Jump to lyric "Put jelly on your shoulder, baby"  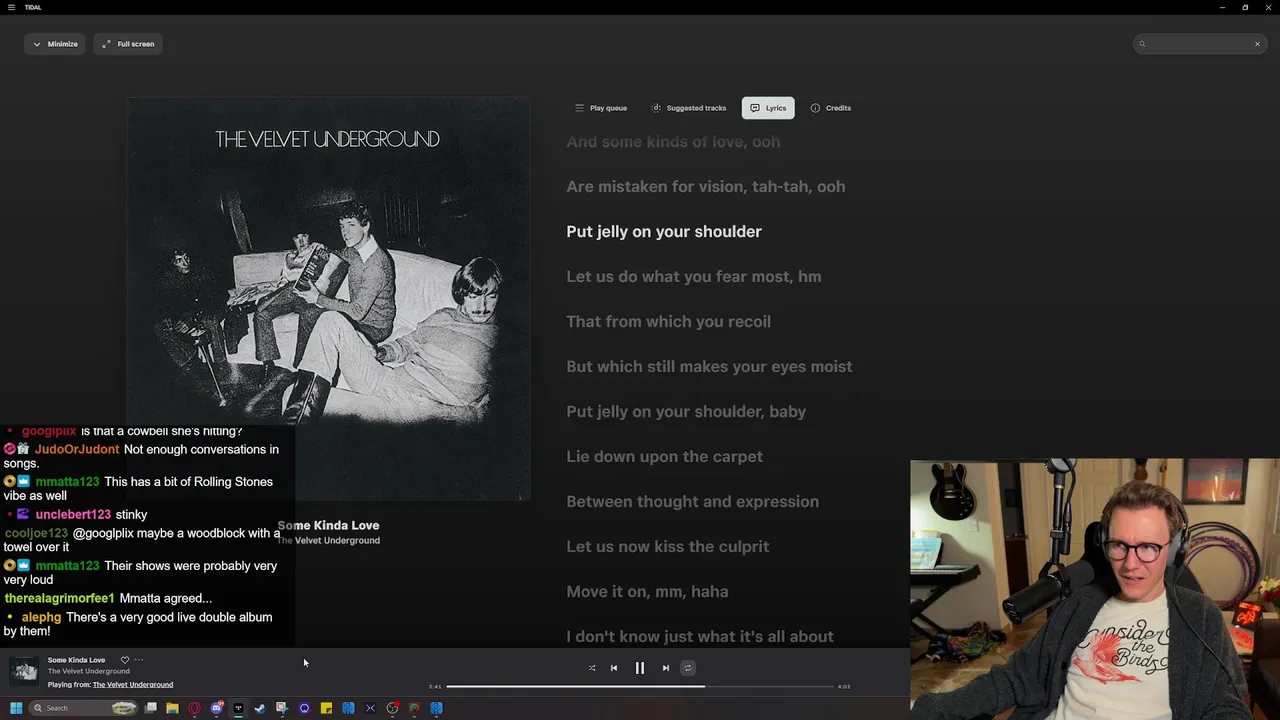[686, 412]
